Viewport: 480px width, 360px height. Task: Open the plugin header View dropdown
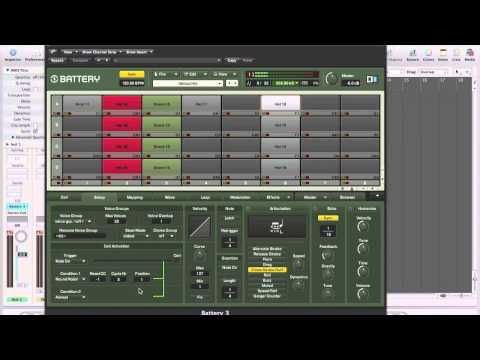tap(70, 52)
